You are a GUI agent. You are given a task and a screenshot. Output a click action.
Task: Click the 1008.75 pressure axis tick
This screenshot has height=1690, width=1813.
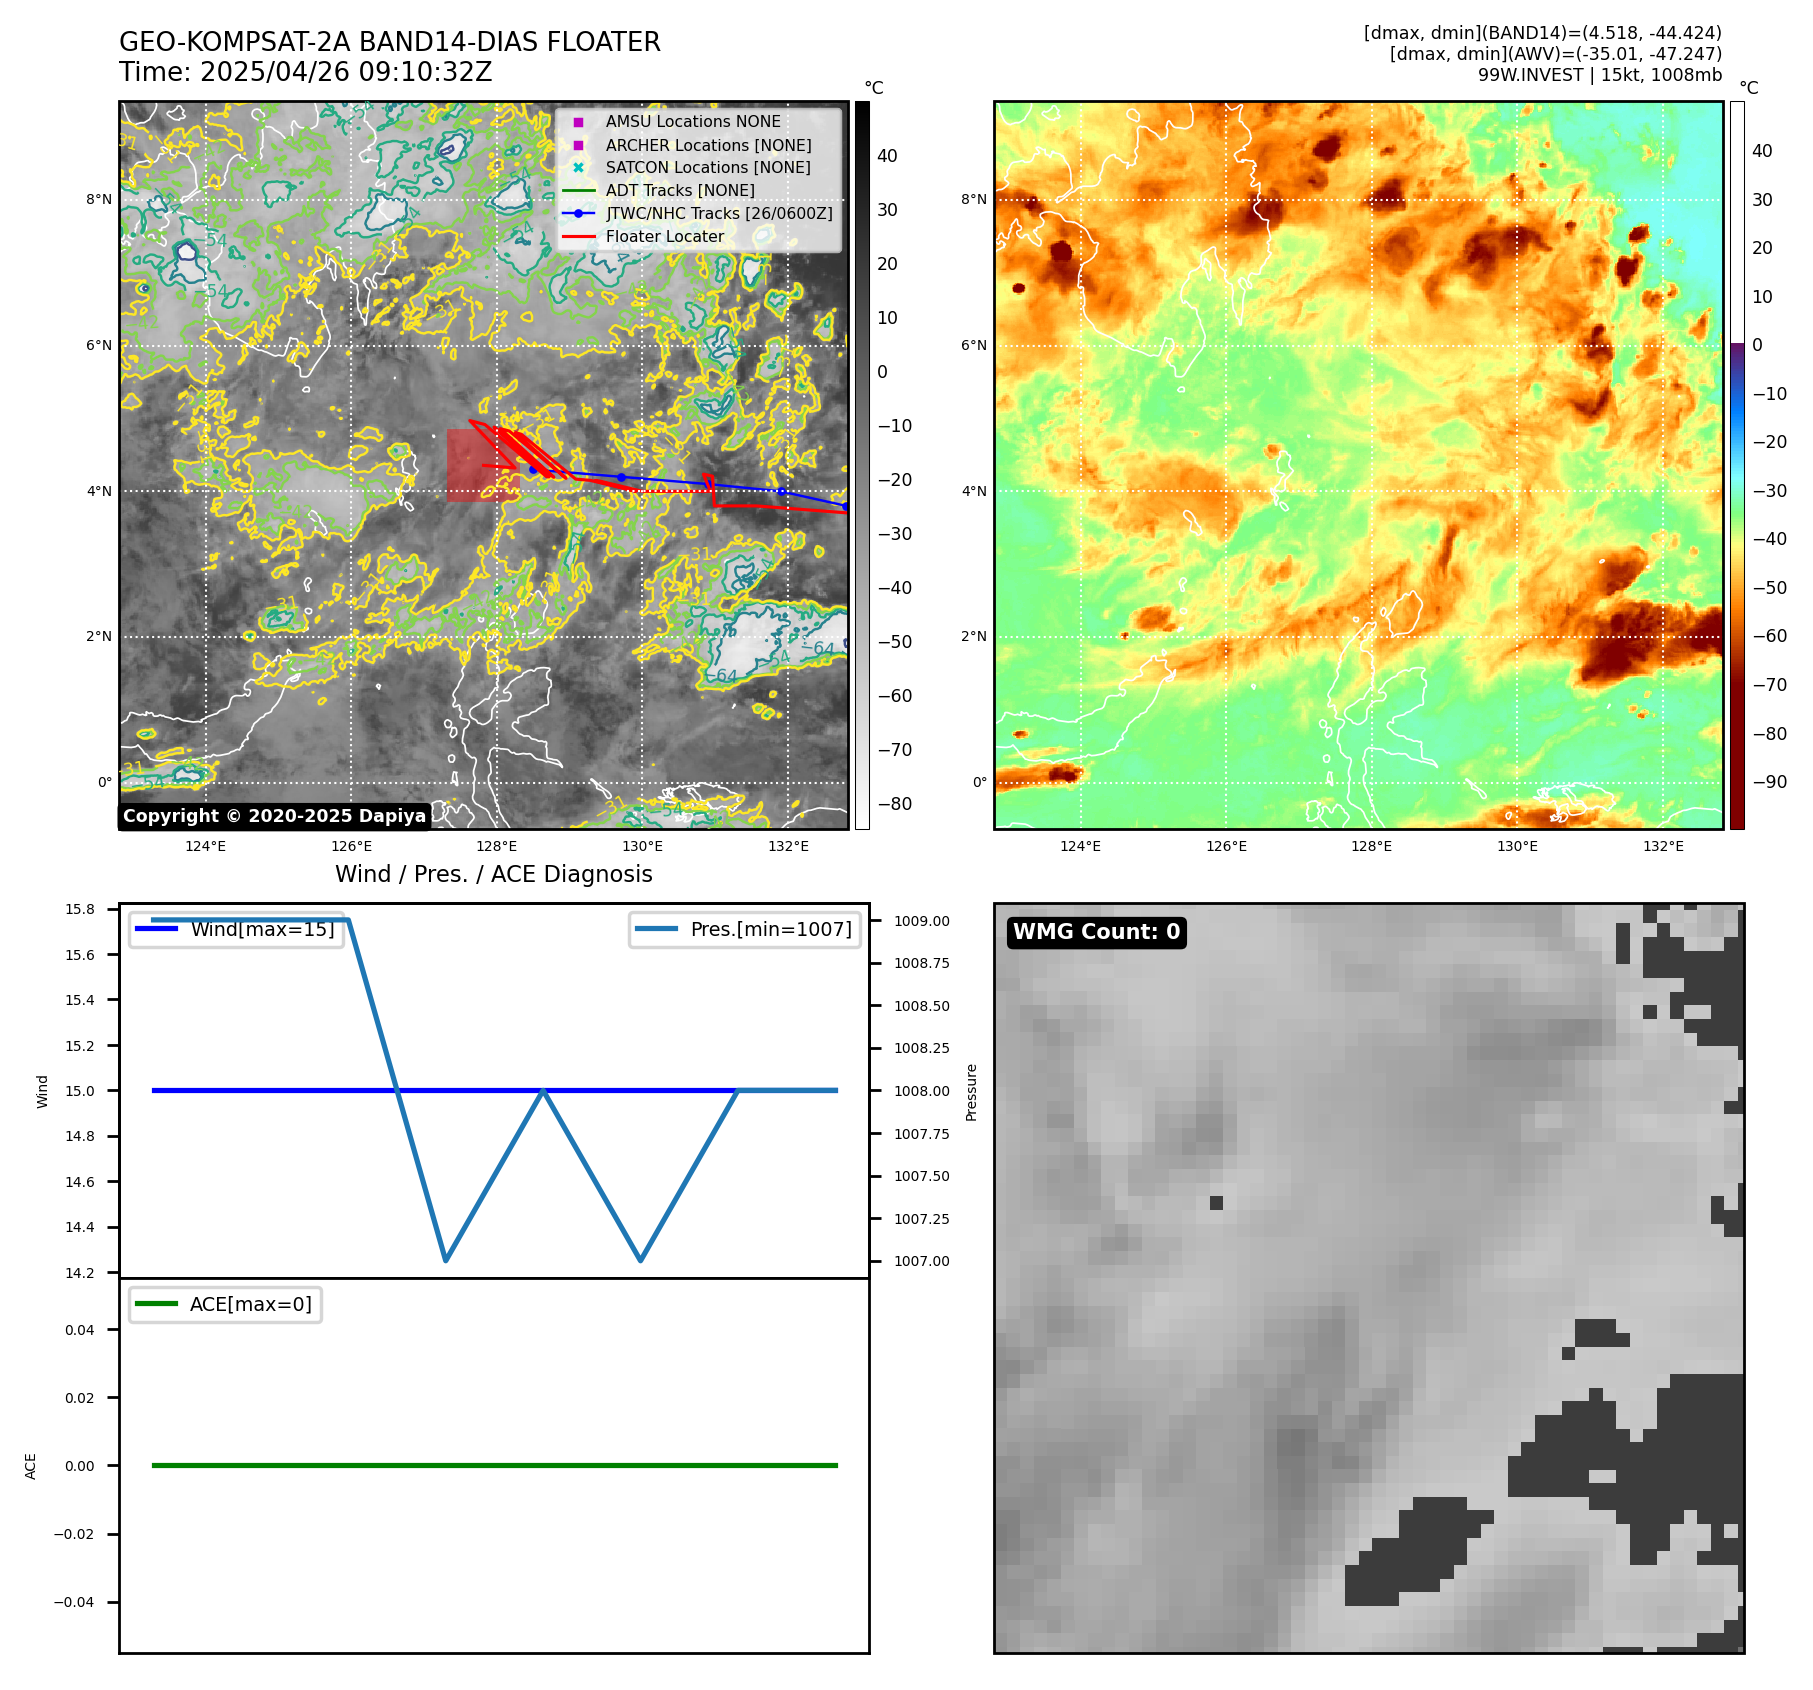(922, 964)
